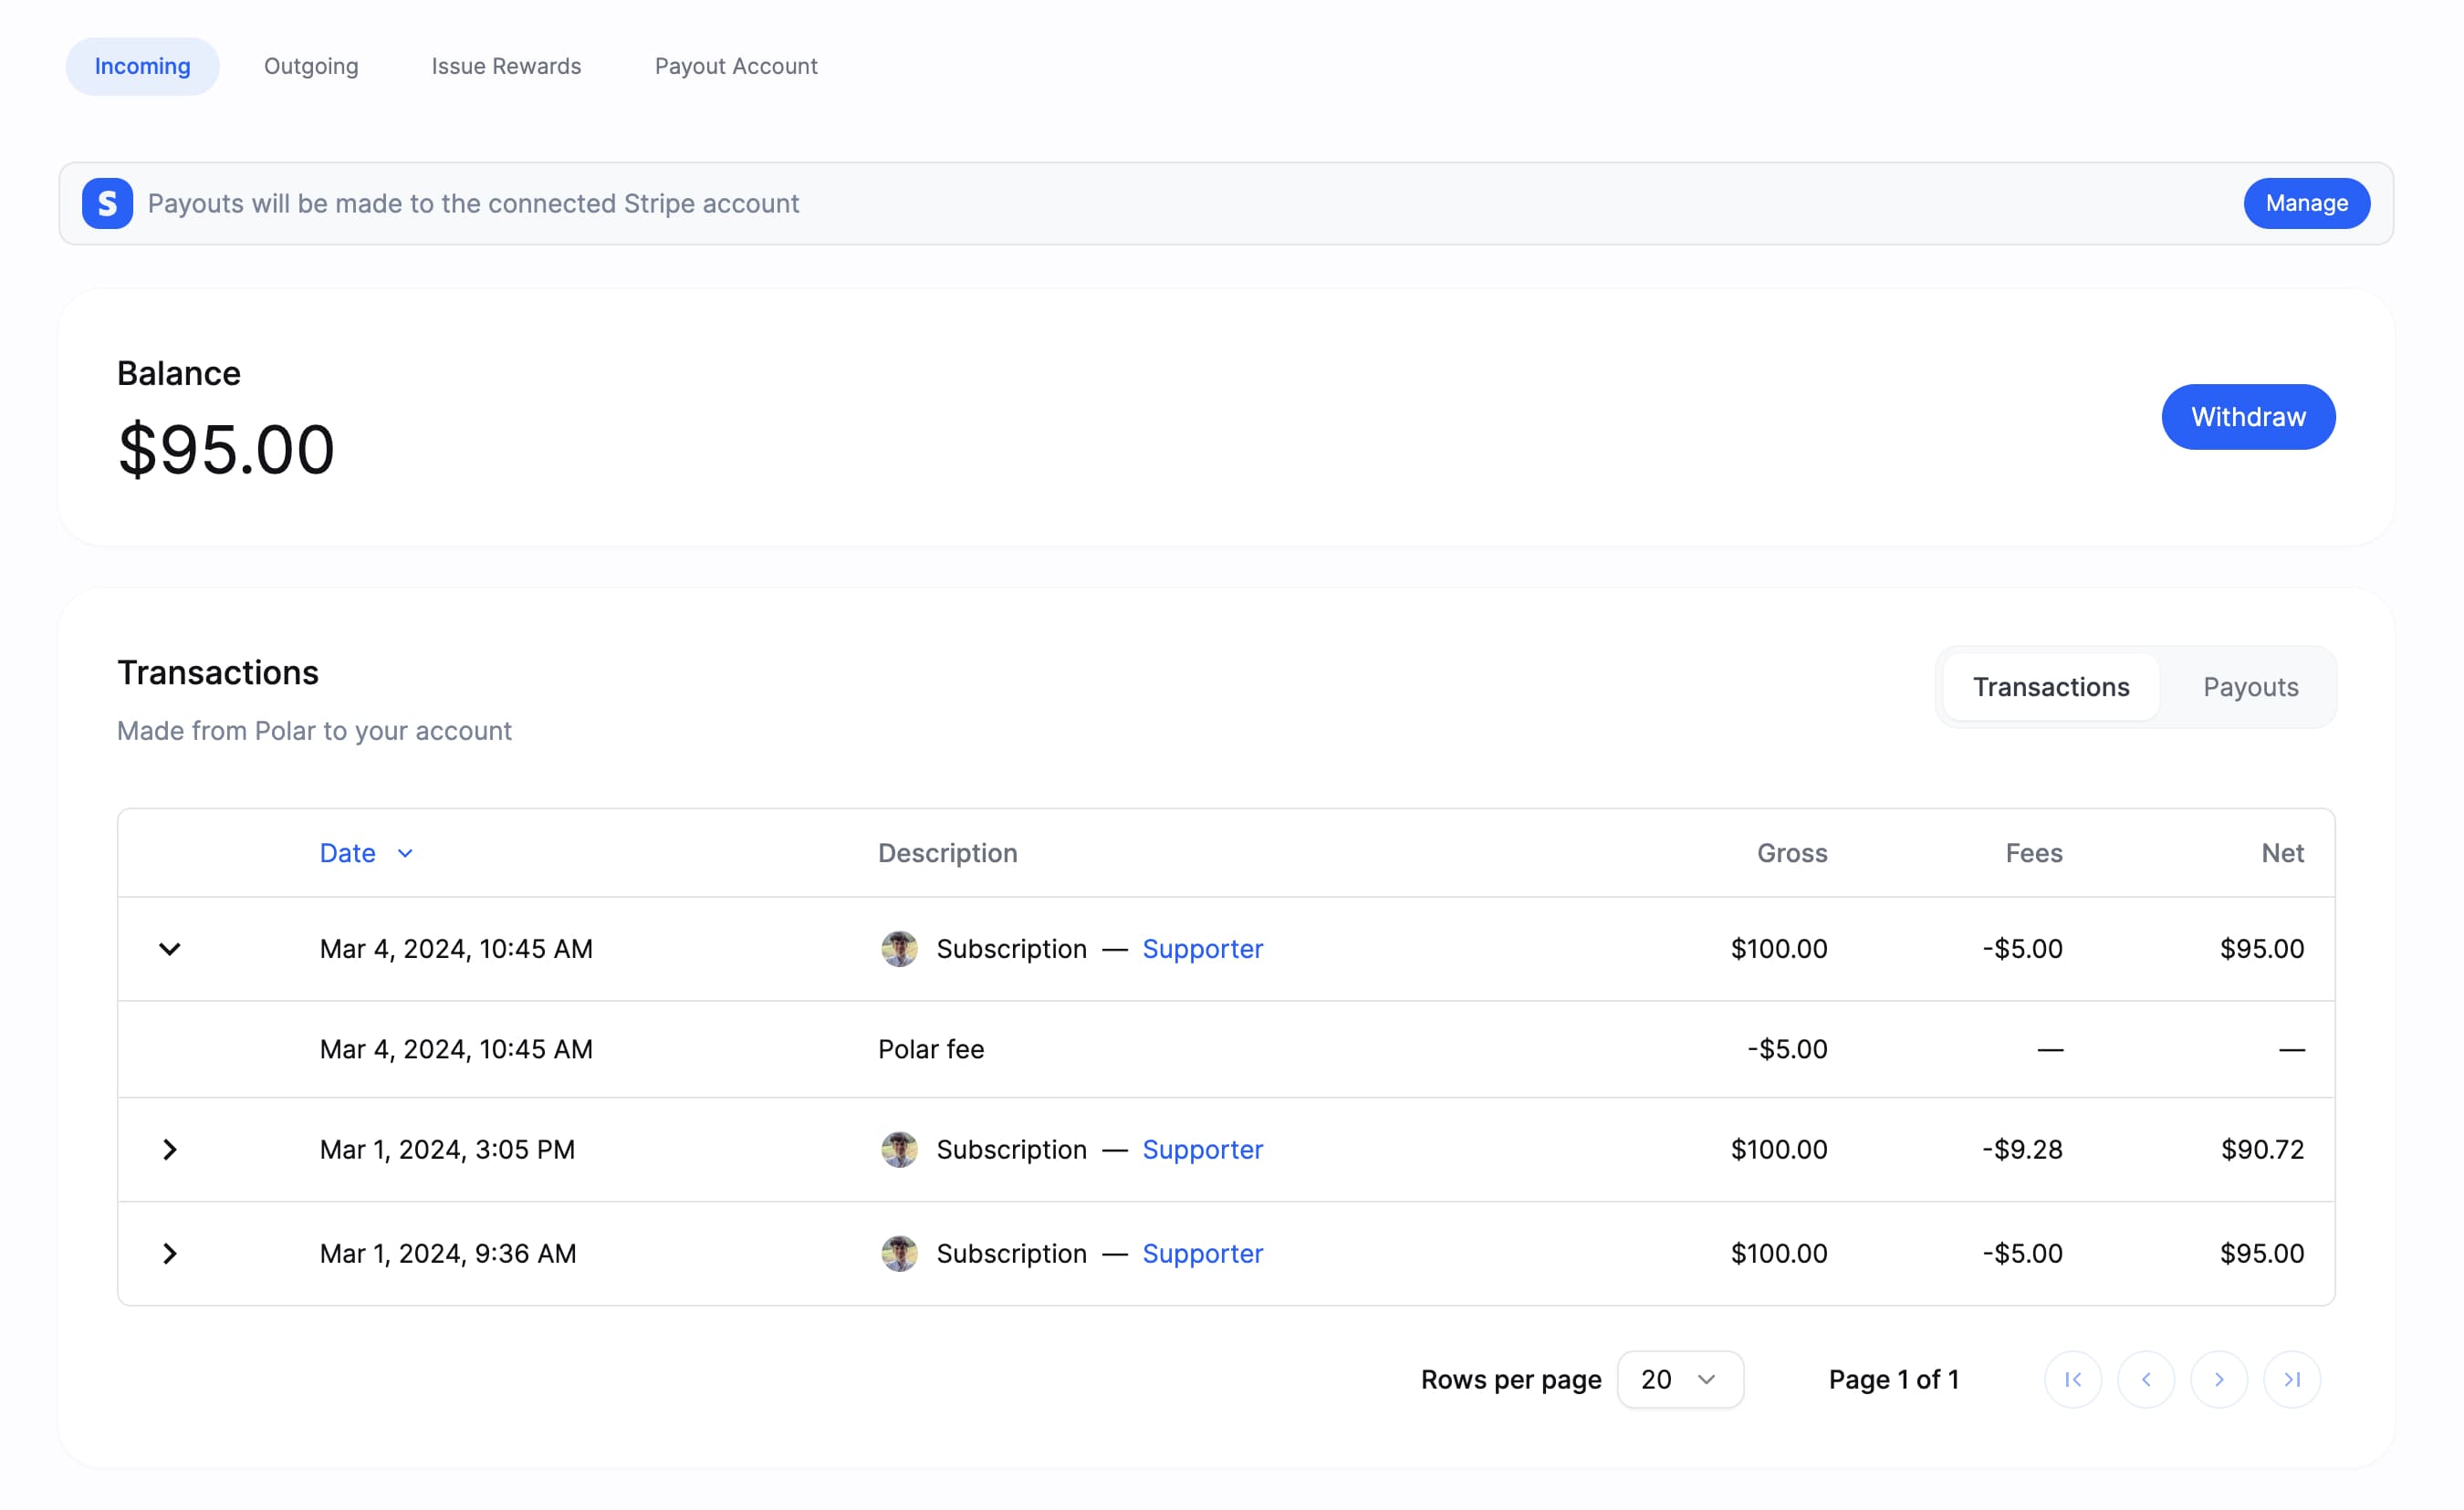Expand the Mar 4 subscription row

coord(171,949)
